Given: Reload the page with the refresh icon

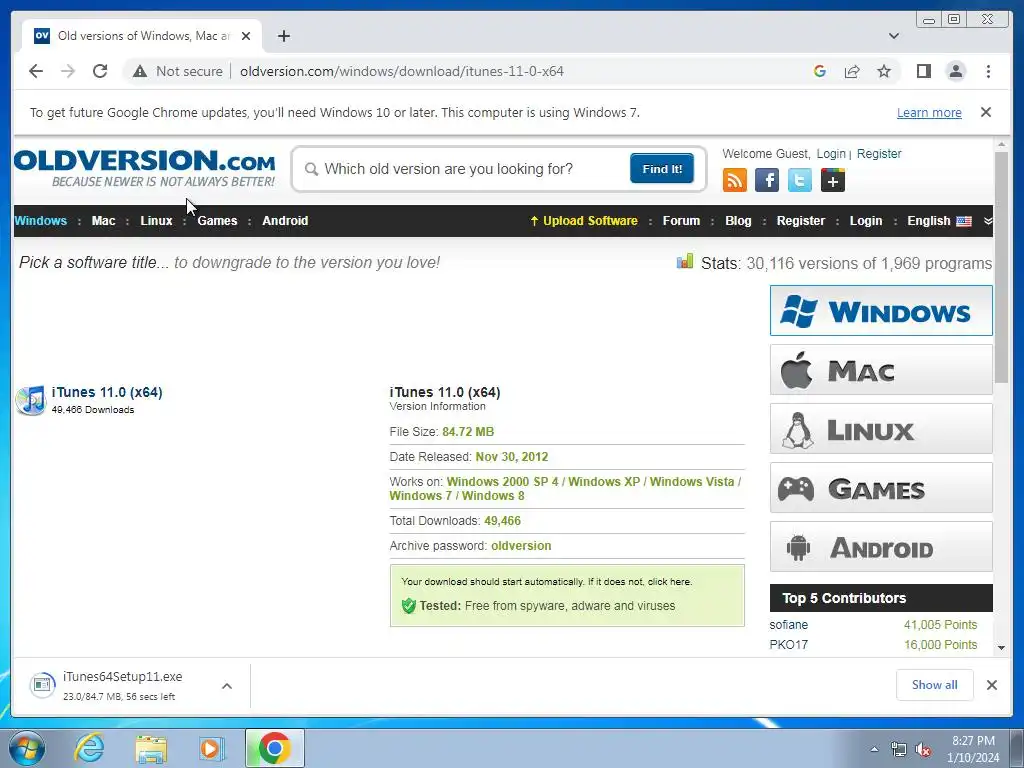Looking at the screenshot, I should click(x=100, y=71).
